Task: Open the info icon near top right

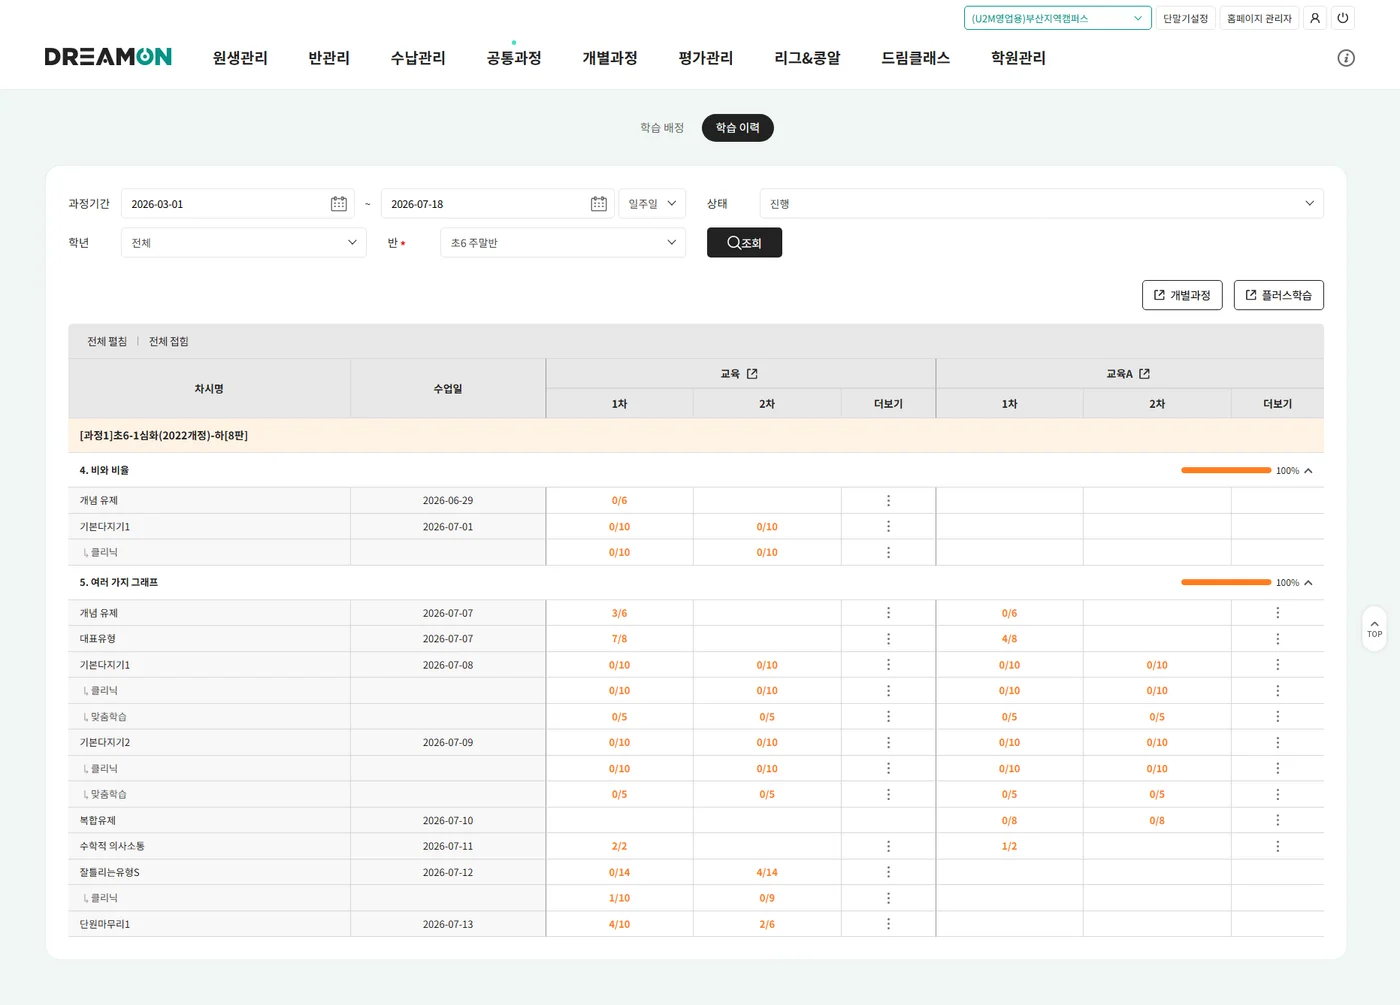Action: pyautogui.click(x=1346, y=58)
